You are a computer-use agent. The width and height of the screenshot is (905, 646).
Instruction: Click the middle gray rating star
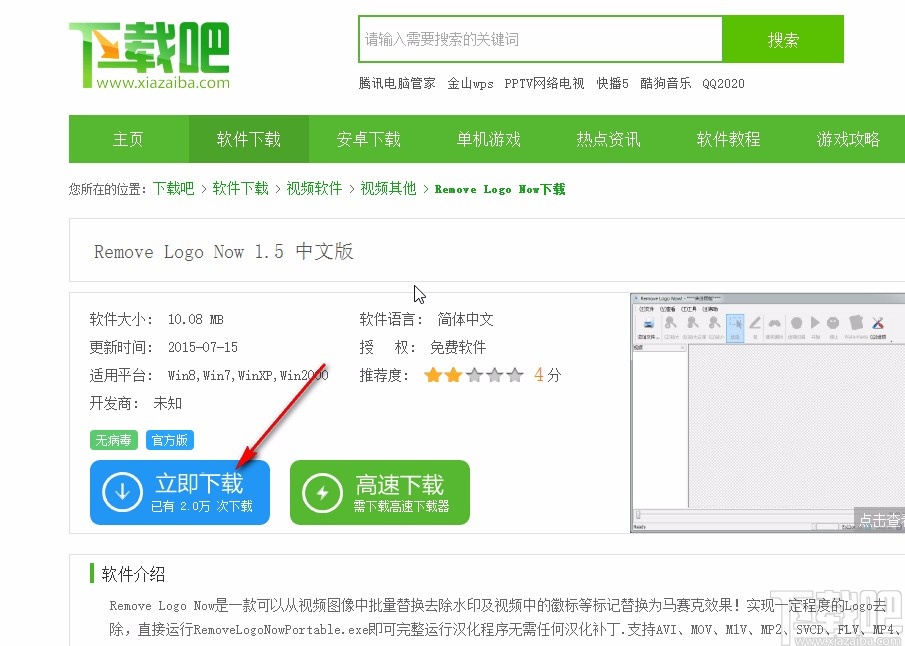[x=474, y=375]
